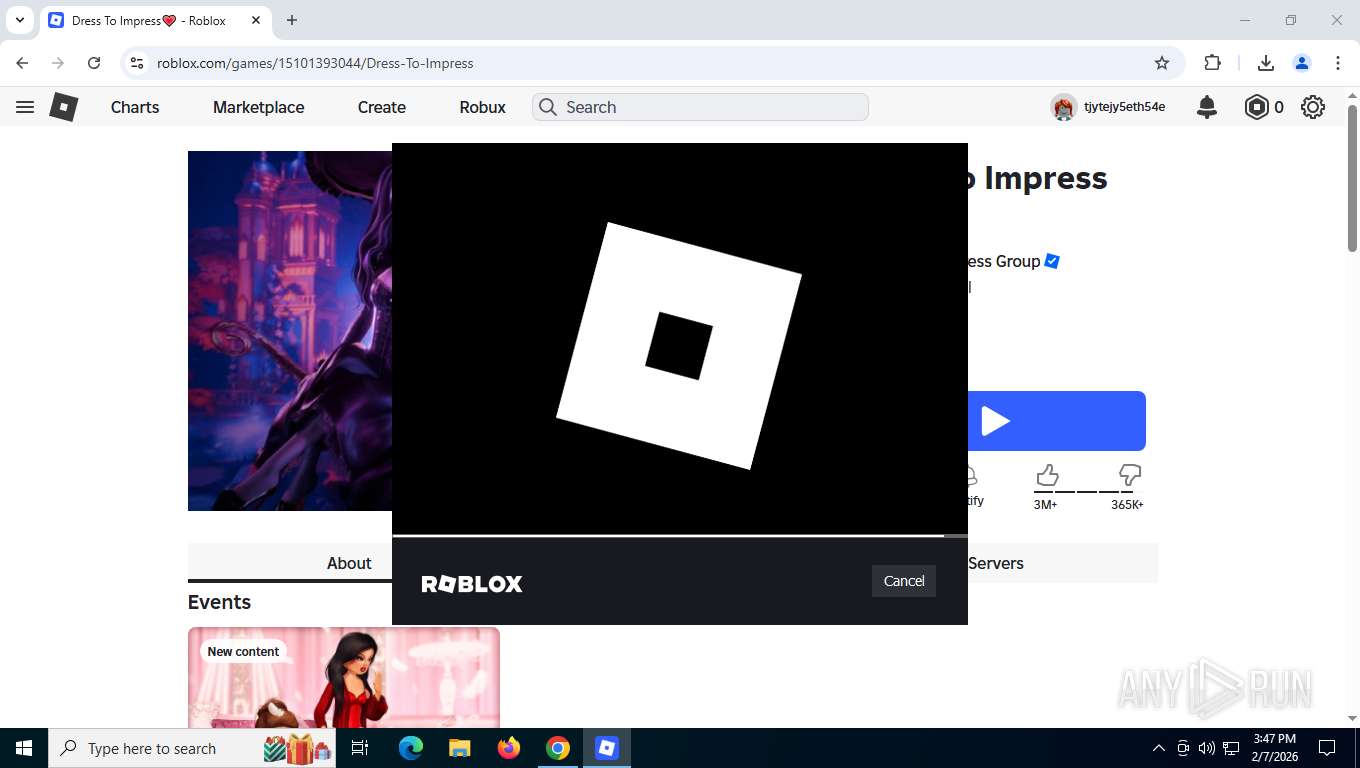Screen dimensions: 1360x768
Task: Open the Charts page
Action: [135, 107]
